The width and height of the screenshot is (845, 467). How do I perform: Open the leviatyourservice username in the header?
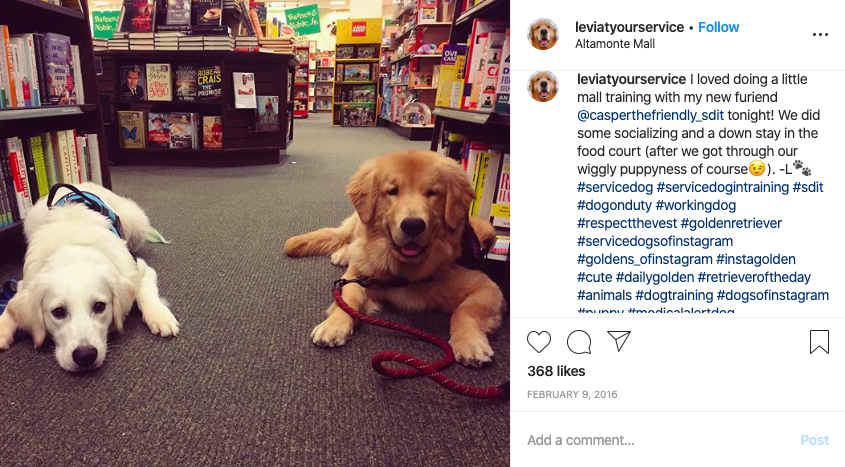(x=629, y=27)
